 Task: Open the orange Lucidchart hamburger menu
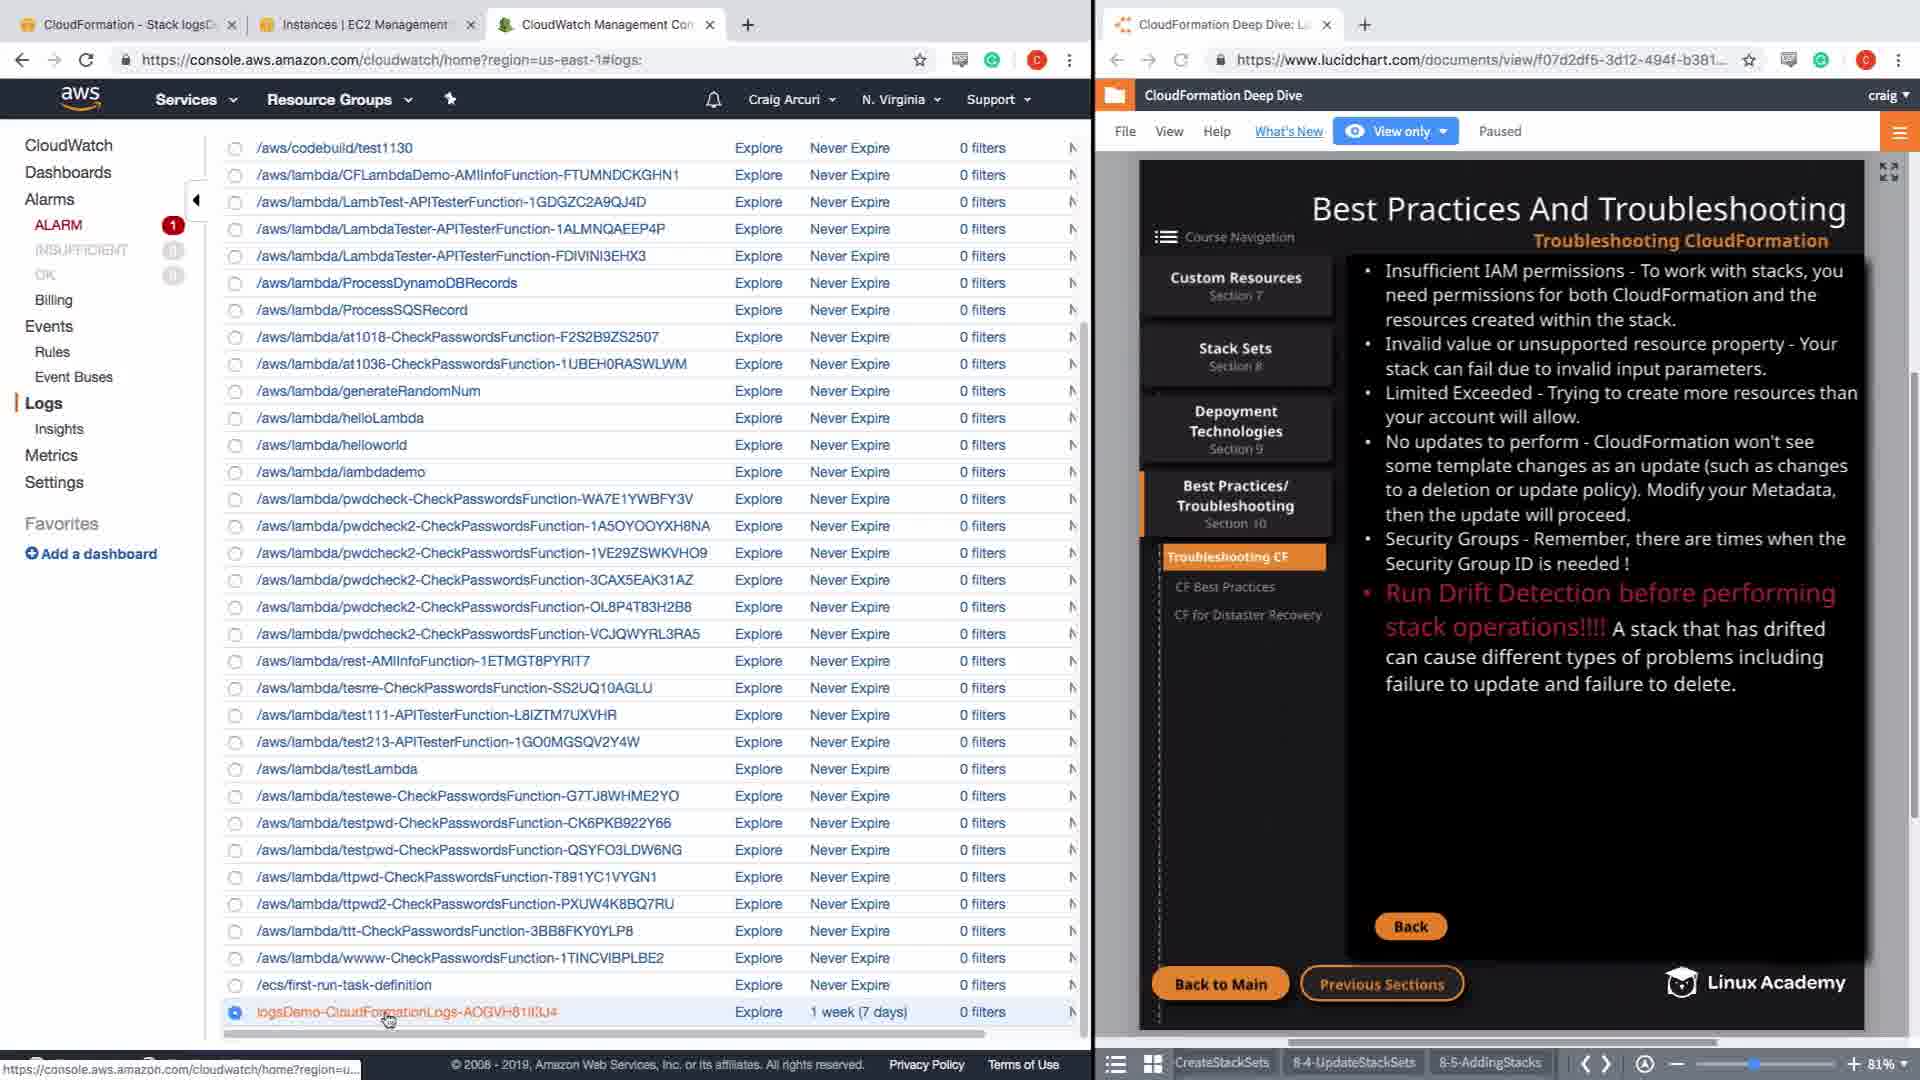1899,132
